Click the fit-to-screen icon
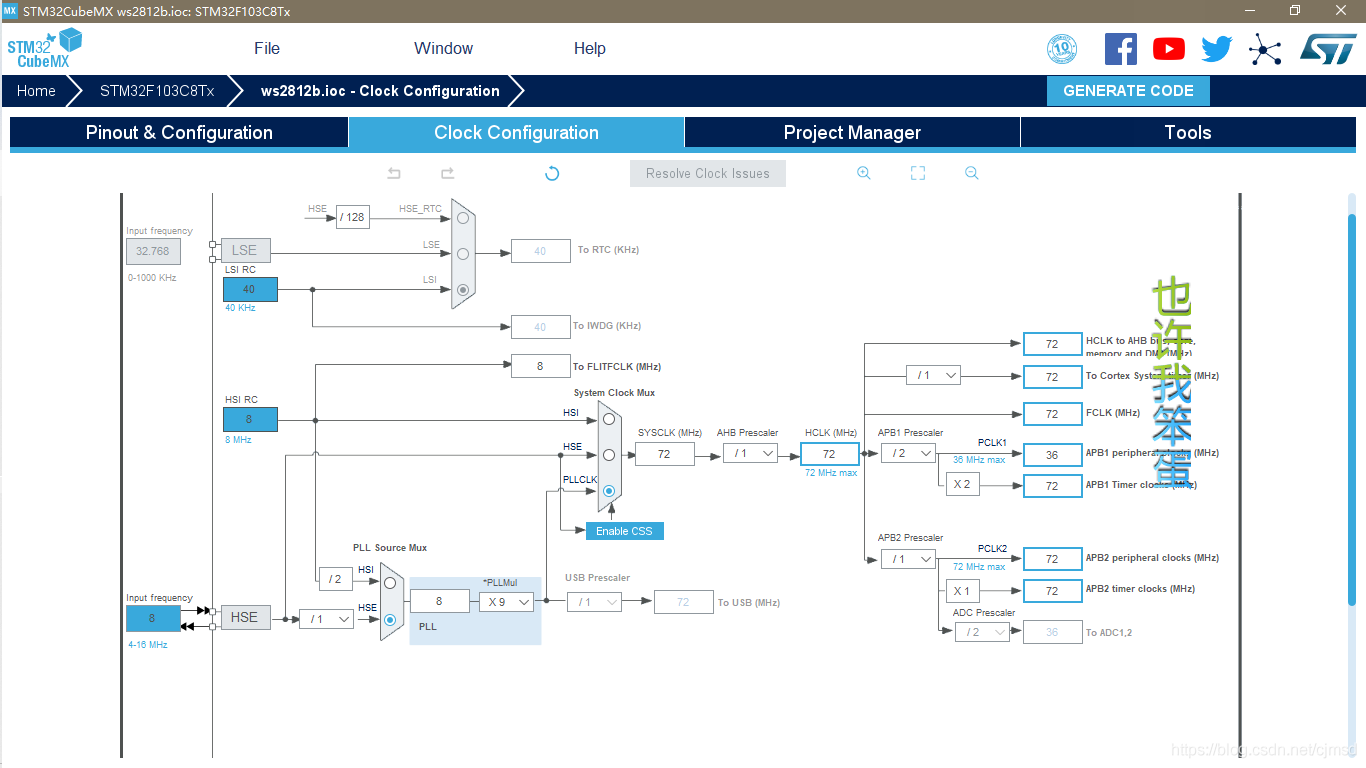 [918, 173]
